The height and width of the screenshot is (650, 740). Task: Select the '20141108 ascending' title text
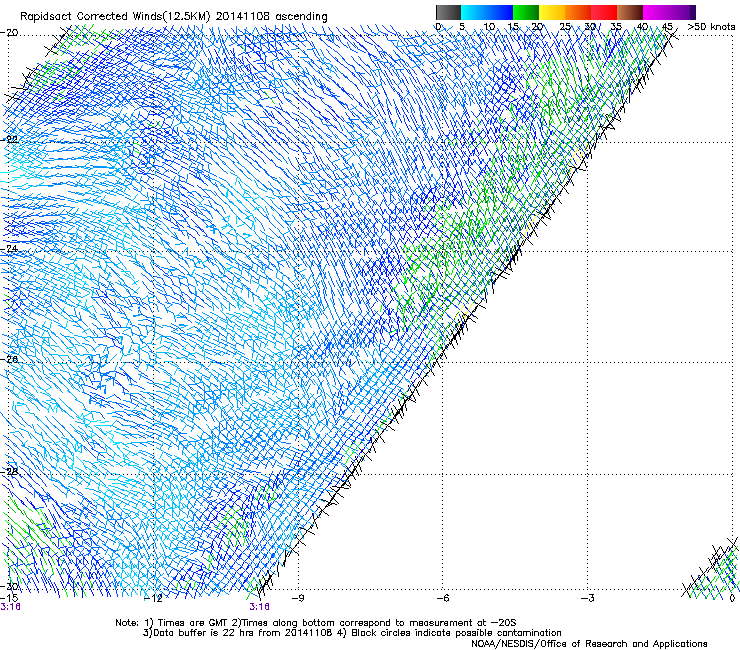(x=272, y=17)
